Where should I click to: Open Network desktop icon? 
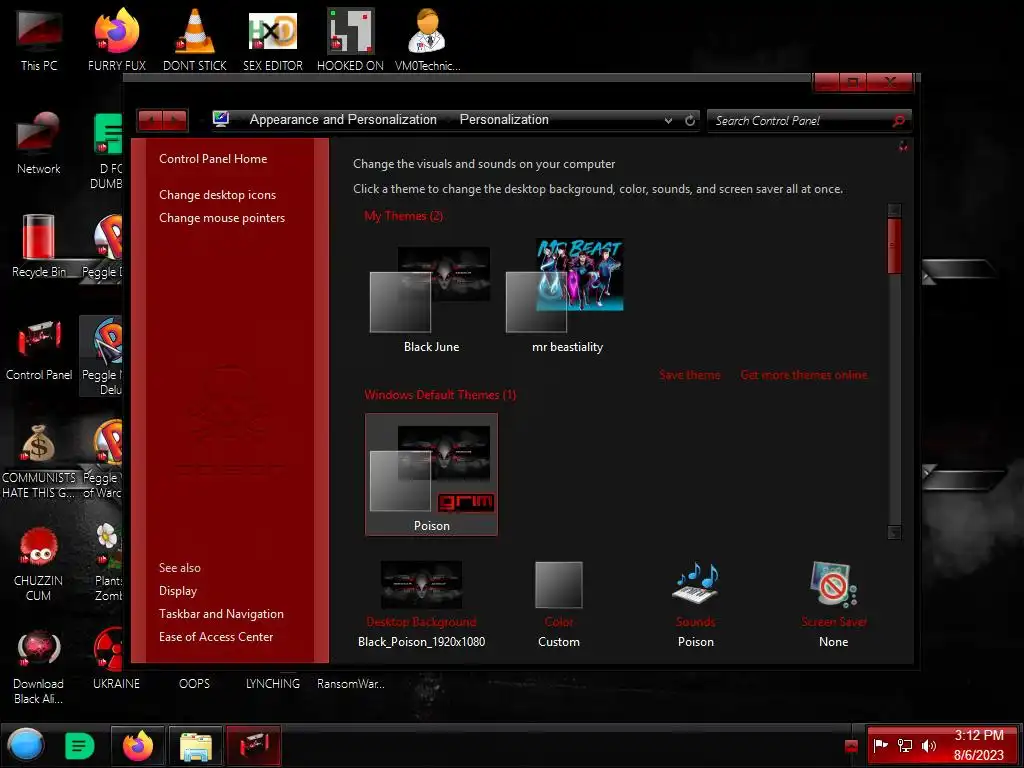(39, 142)
